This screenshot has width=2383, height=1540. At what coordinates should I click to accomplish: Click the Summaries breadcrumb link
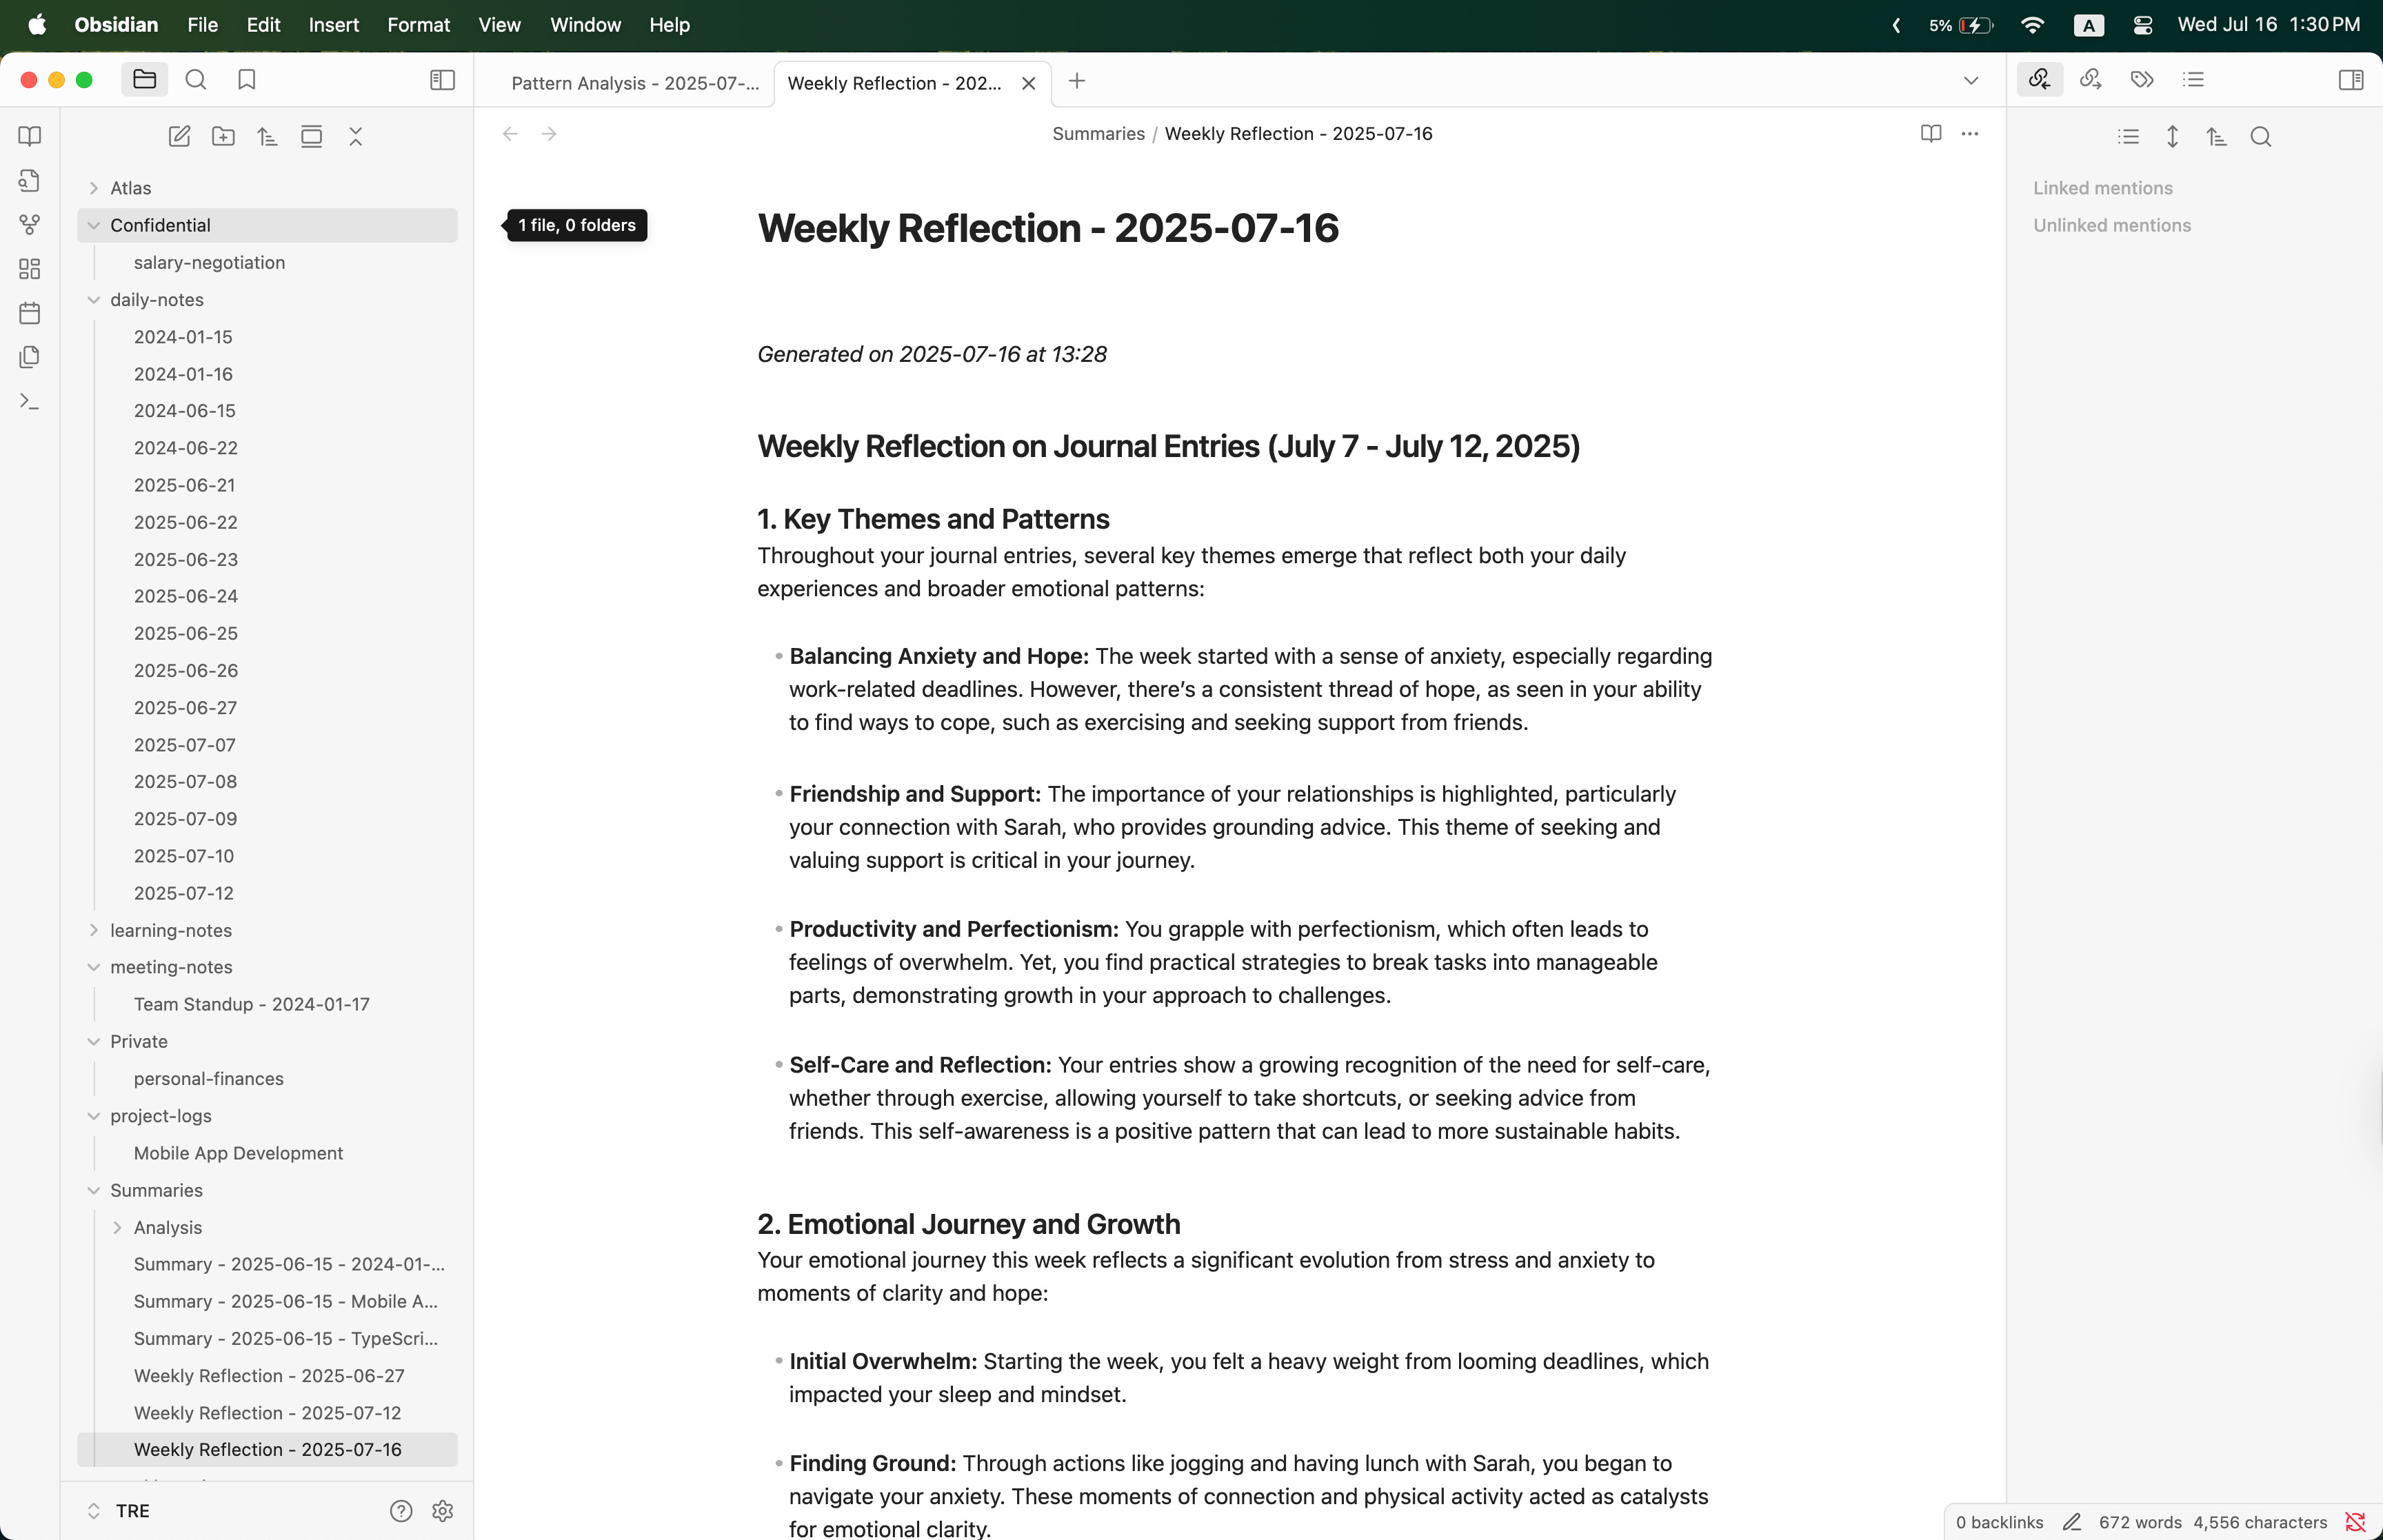point(1097,134)
